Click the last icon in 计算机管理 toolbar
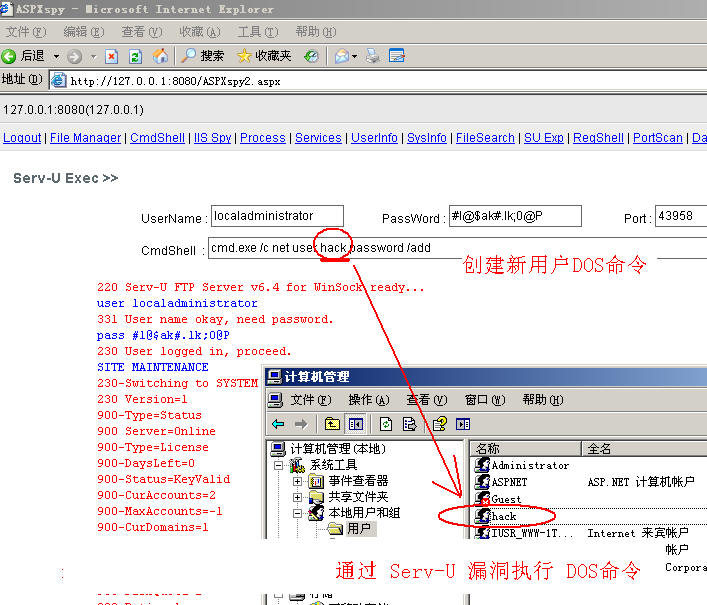This screenshot has height=605, width=707. click(x=463, y=424)
